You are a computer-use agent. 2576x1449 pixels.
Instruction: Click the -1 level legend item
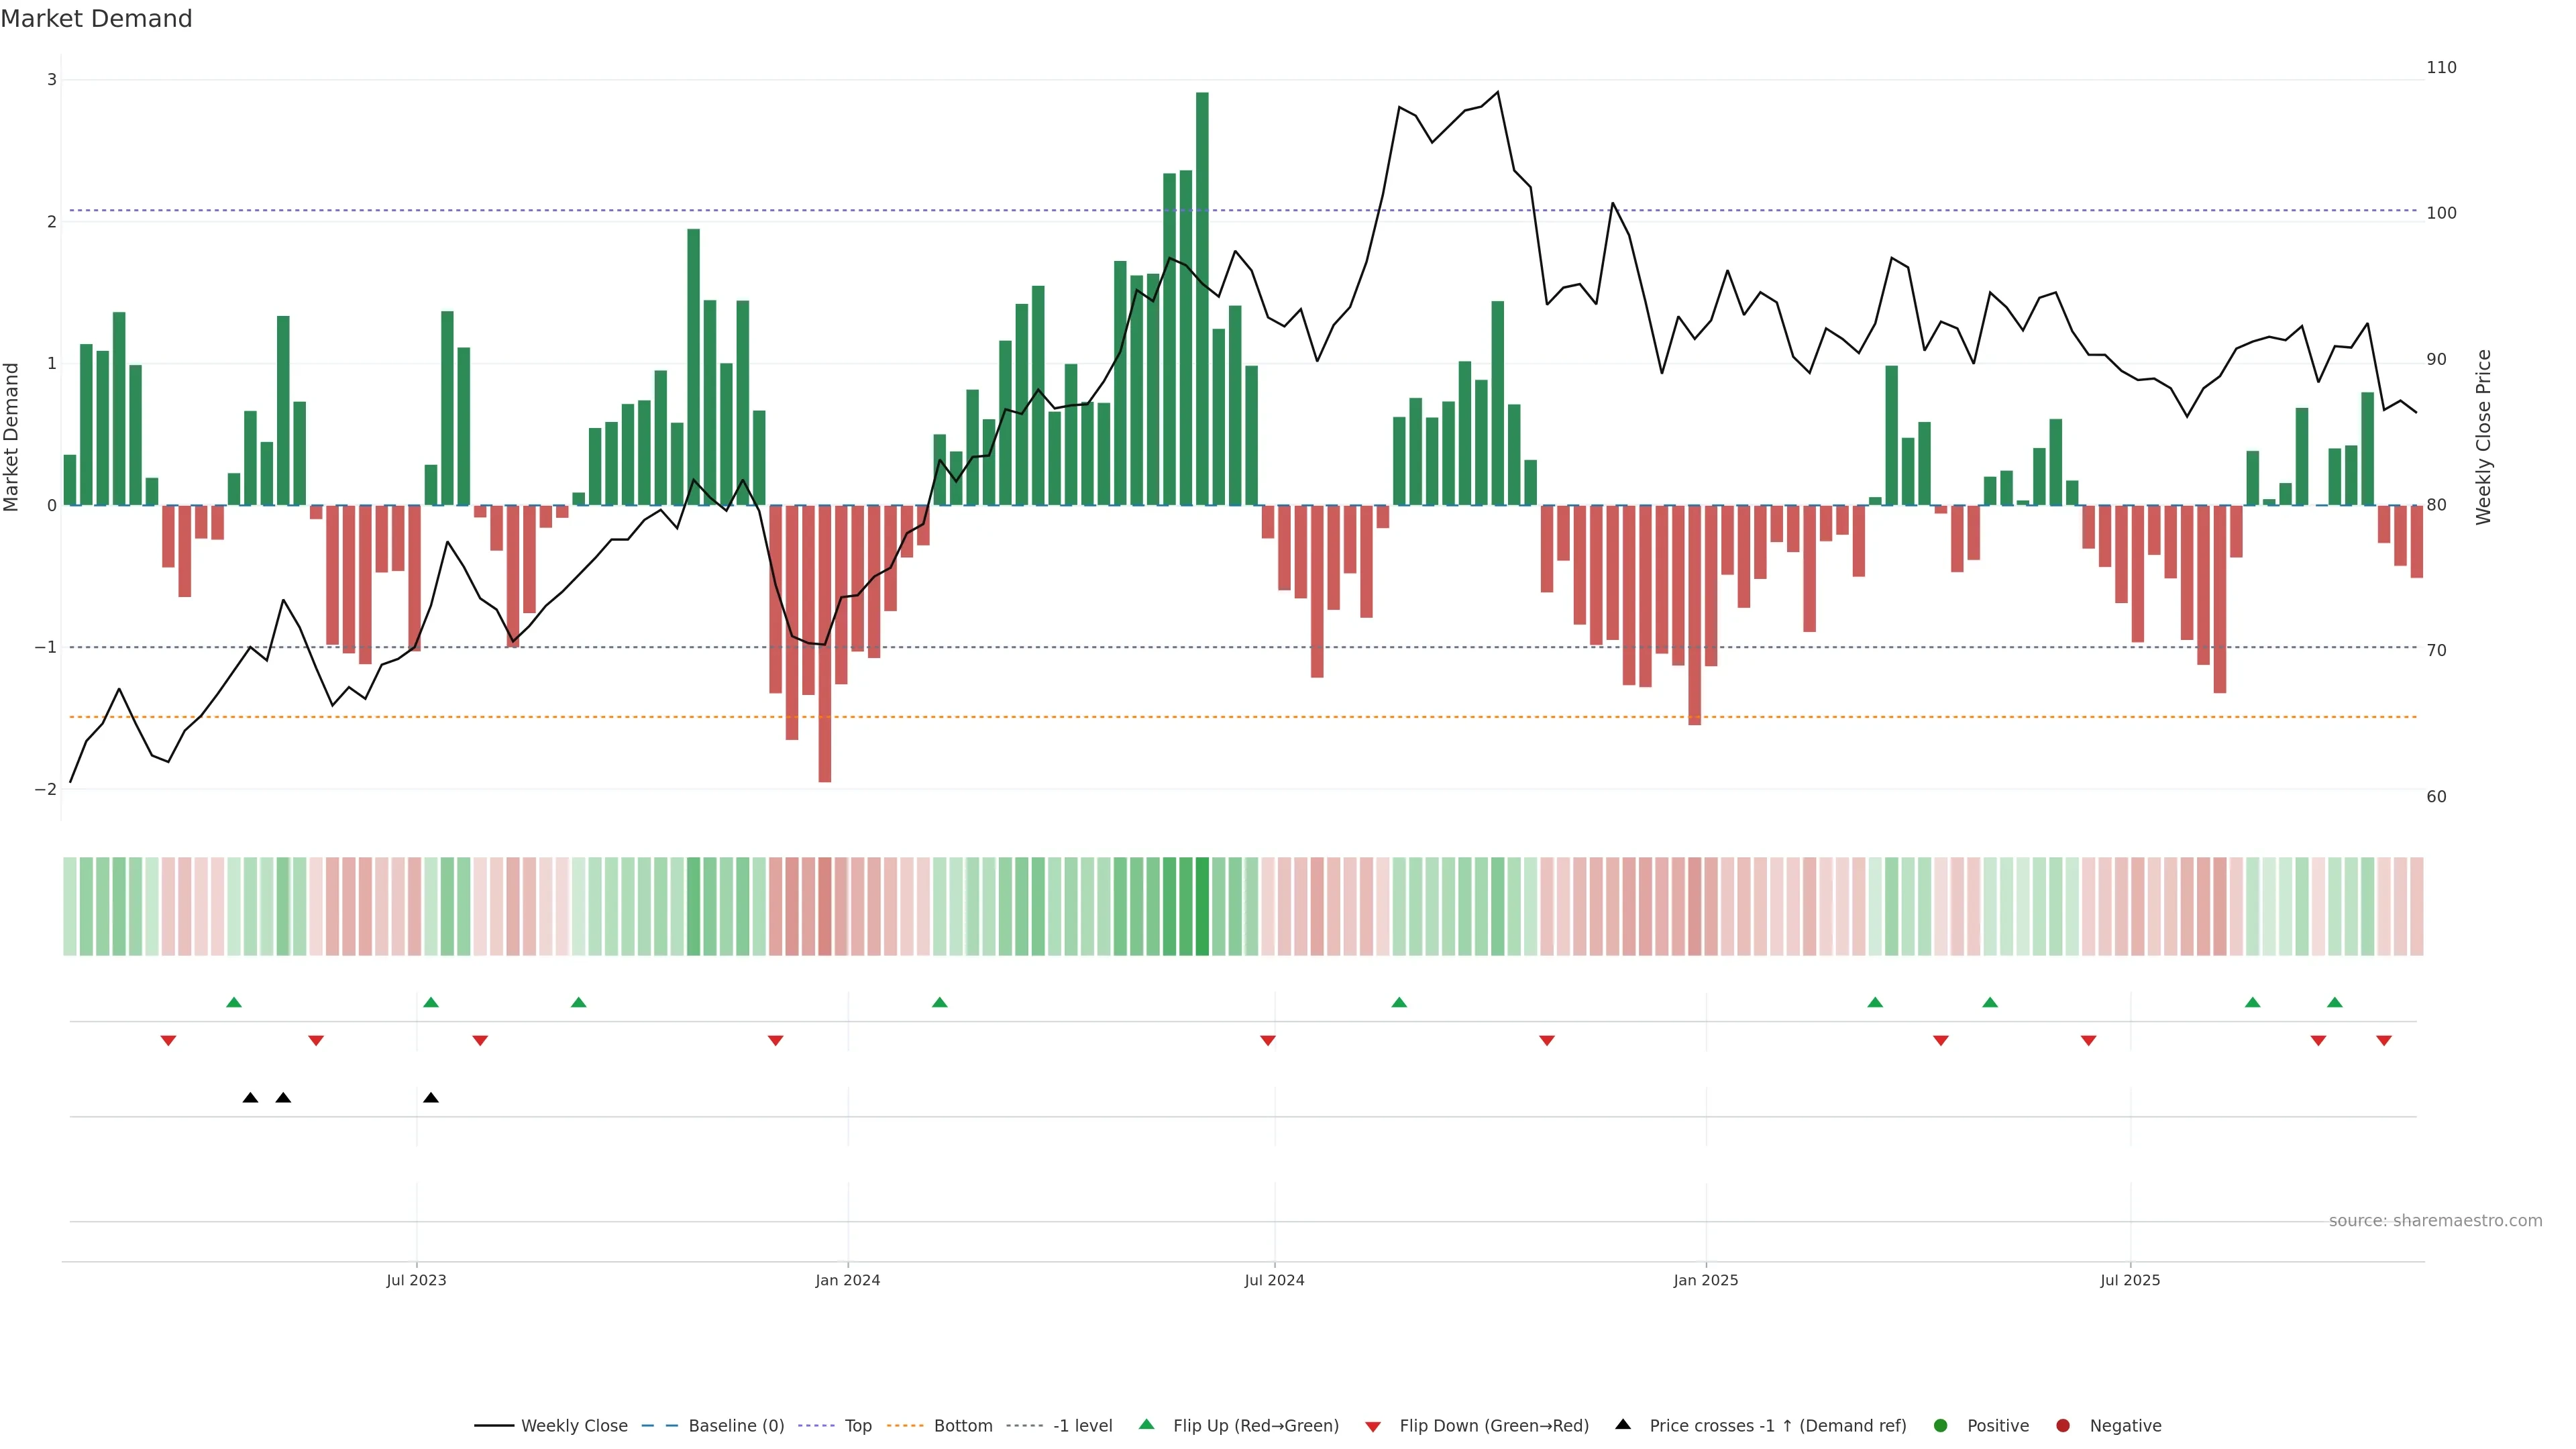click(1082, 1426)
